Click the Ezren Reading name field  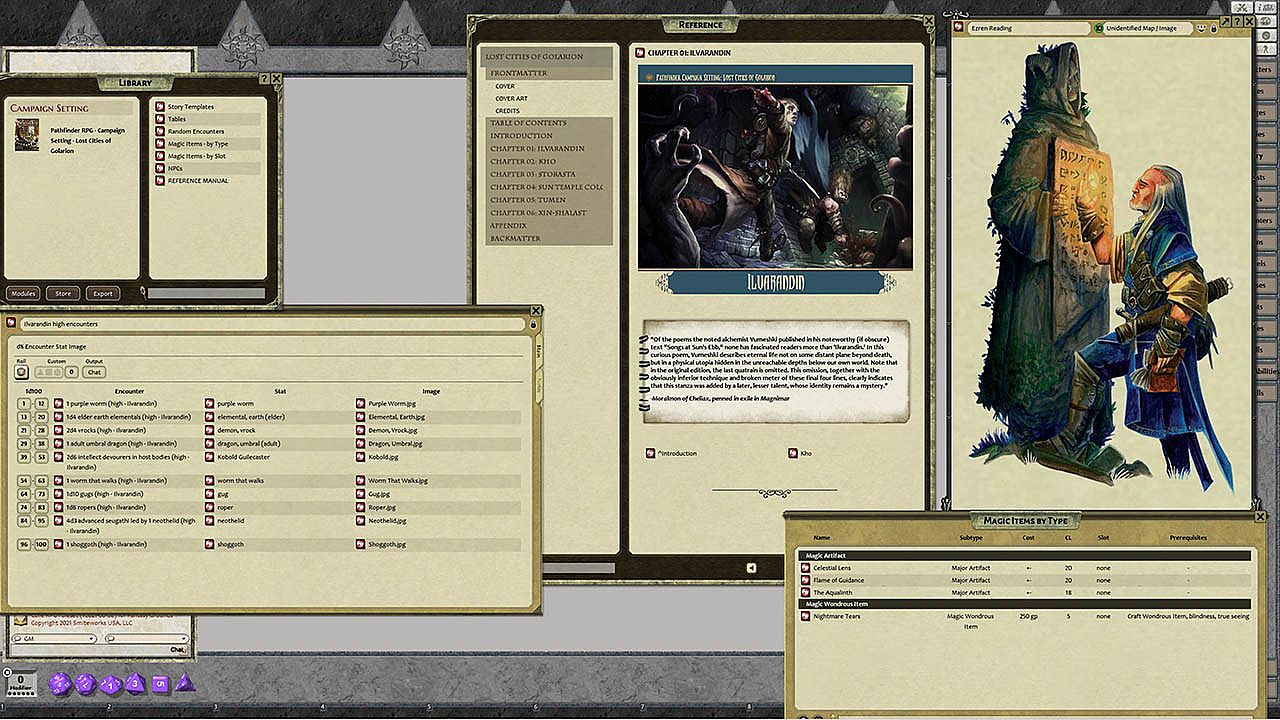point(1027,28)
